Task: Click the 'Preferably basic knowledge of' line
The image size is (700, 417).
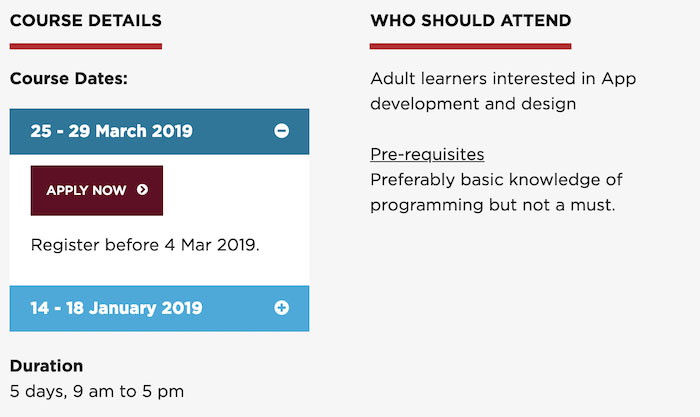Action: pyautogui.click(x=496, y=180)
